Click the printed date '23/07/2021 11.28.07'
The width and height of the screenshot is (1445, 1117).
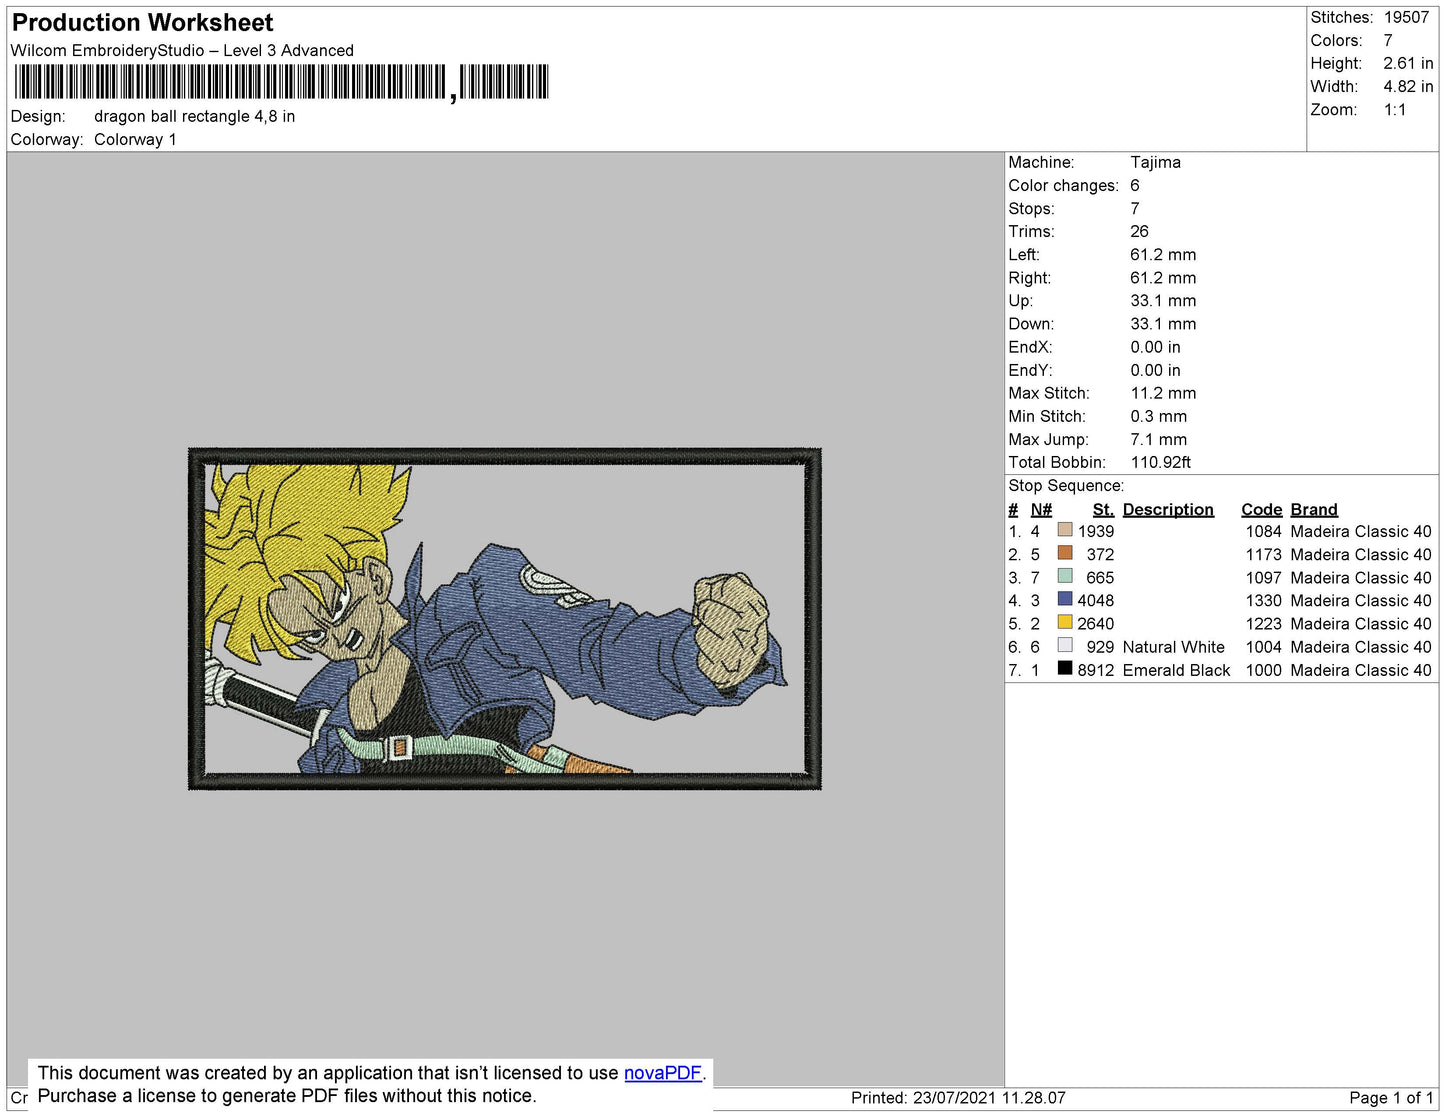(x=989, y=1098)
